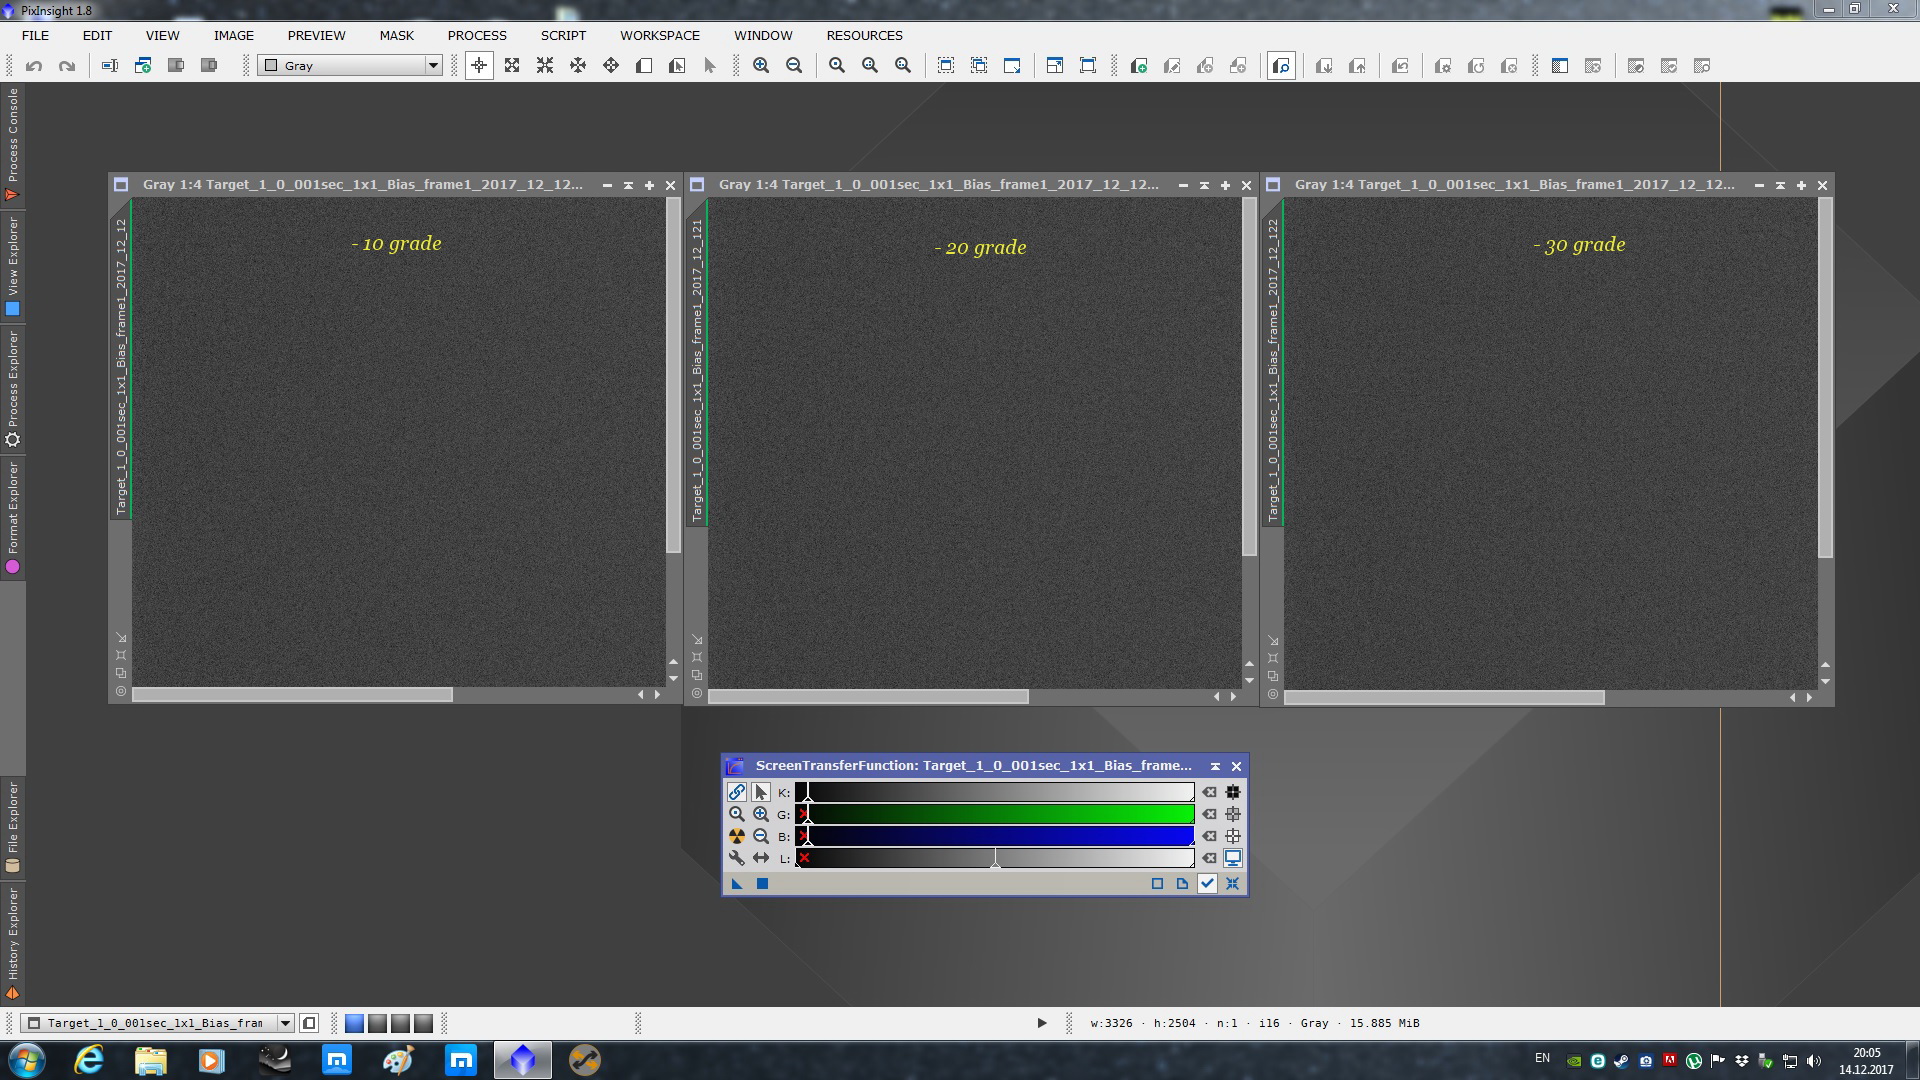This screenshot has width=1920, height=1080.
Task: Click STF browse documentation page icon
Action: (x=1182, y=883)
